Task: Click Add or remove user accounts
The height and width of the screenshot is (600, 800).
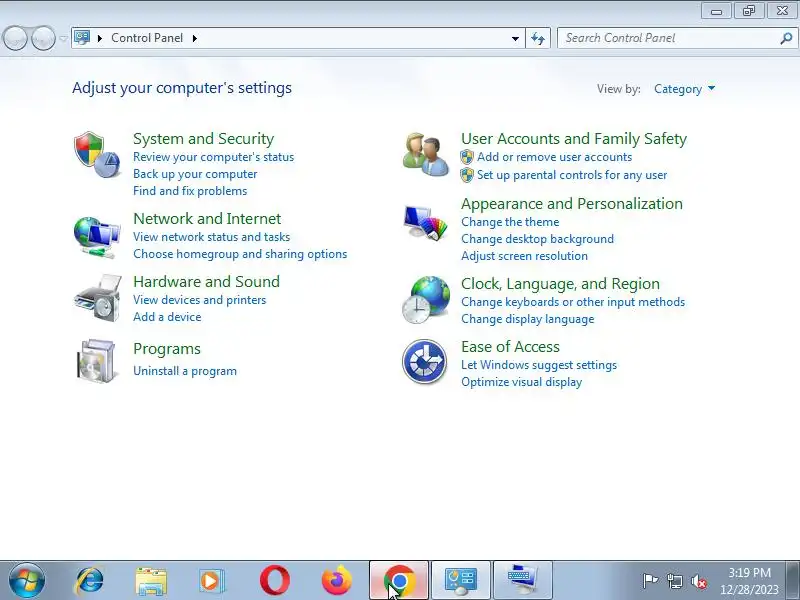Action: (x=554, y=157)
